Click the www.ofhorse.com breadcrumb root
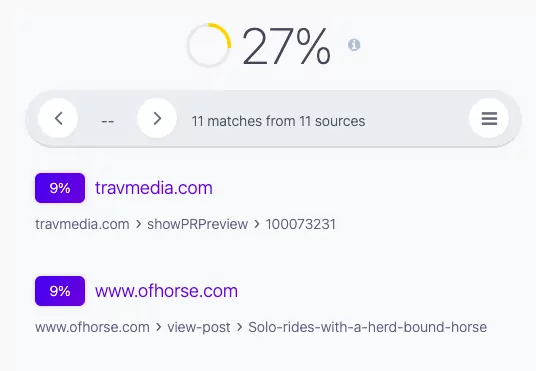Screen dimensions: 536x371 click(x=92, y=327)
